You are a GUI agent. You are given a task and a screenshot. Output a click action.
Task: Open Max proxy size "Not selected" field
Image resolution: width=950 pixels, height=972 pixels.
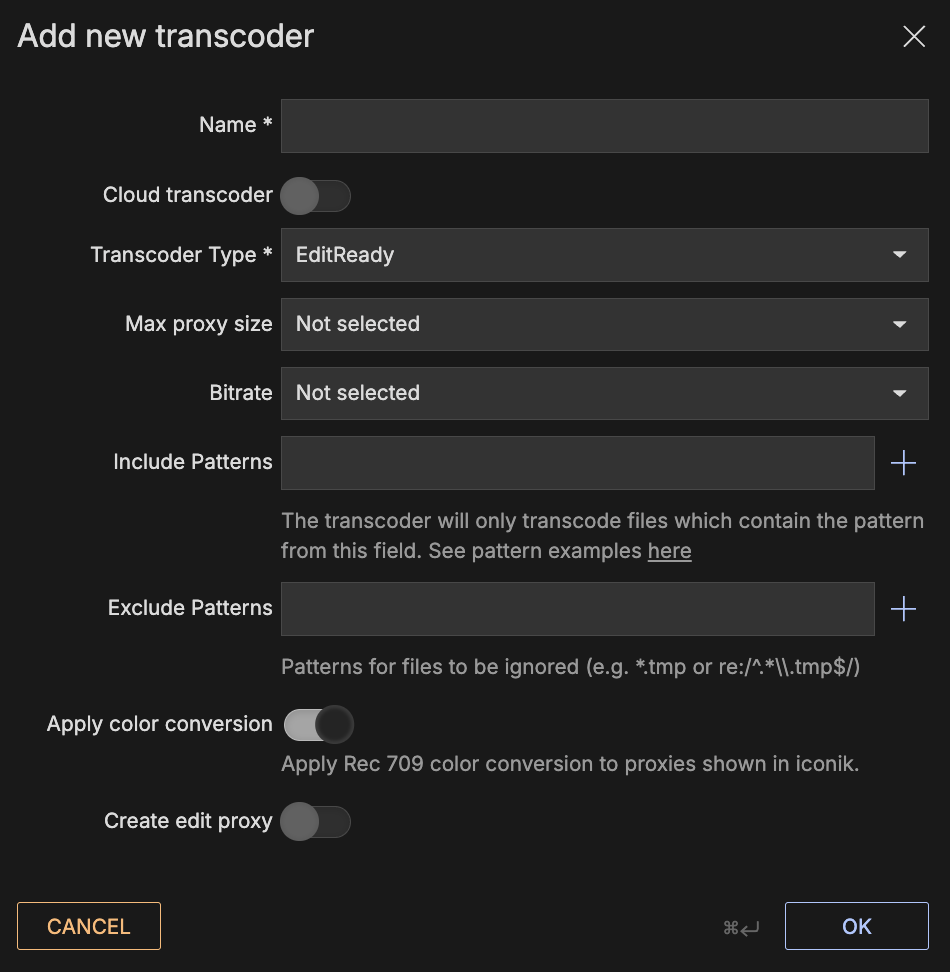pyautogui.click(x=590, y=324)
